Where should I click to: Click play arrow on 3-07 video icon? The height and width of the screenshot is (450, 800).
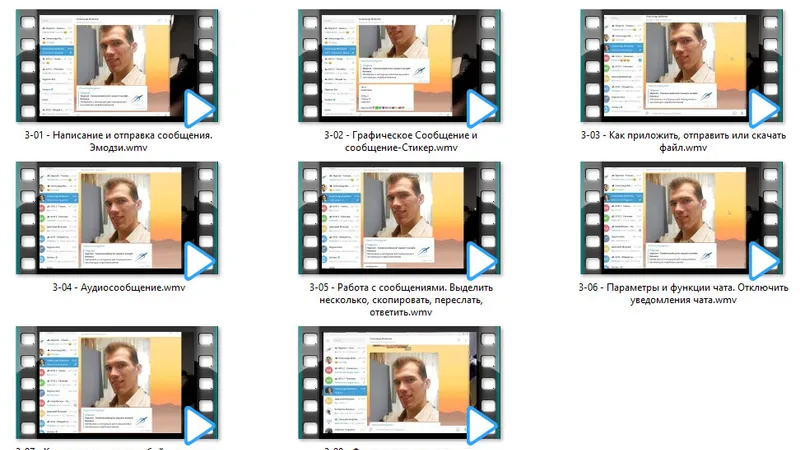(x=199, y=425)
